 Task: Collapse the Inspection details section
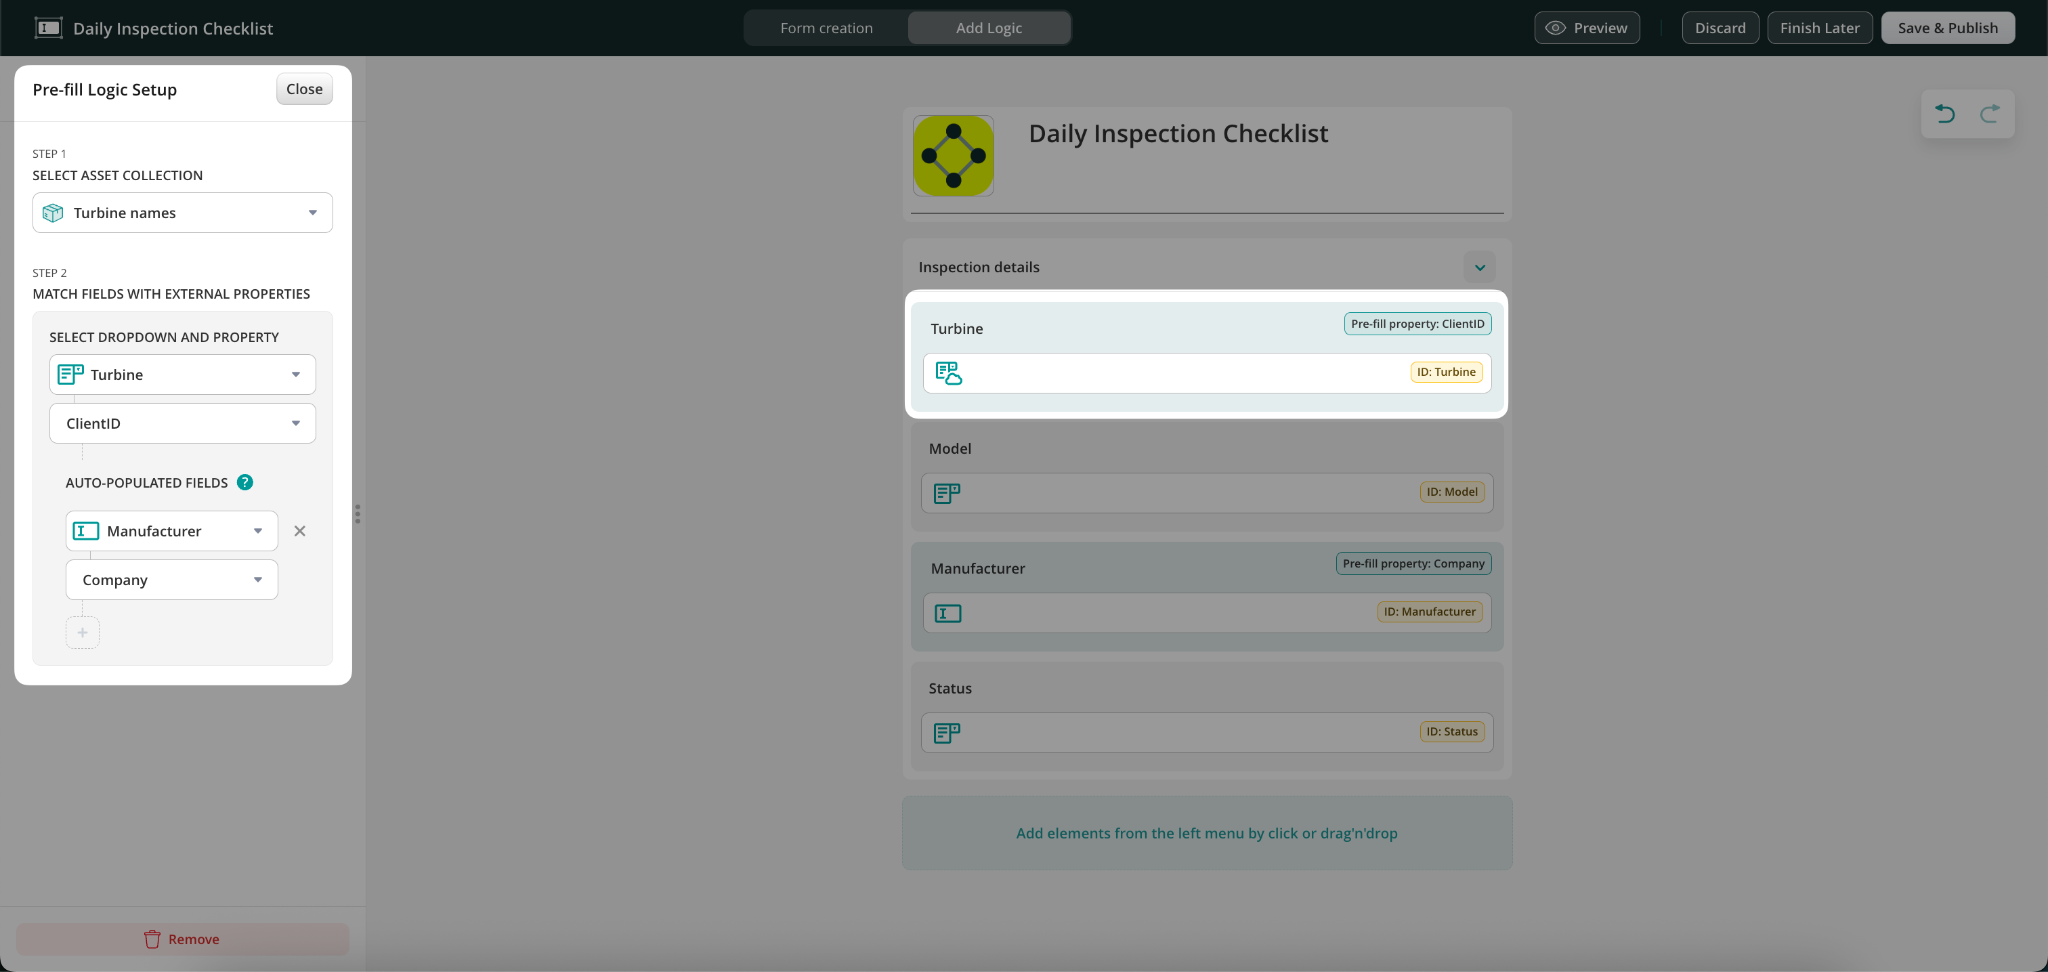click(x=1479, y=267)
